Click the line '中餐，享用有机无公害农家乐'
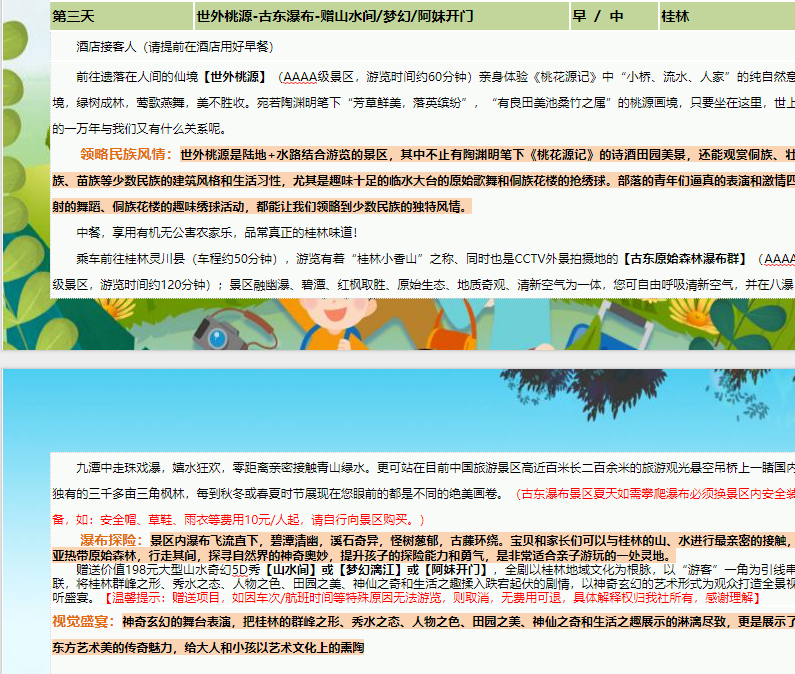795x674 pixels. [217, 233]
